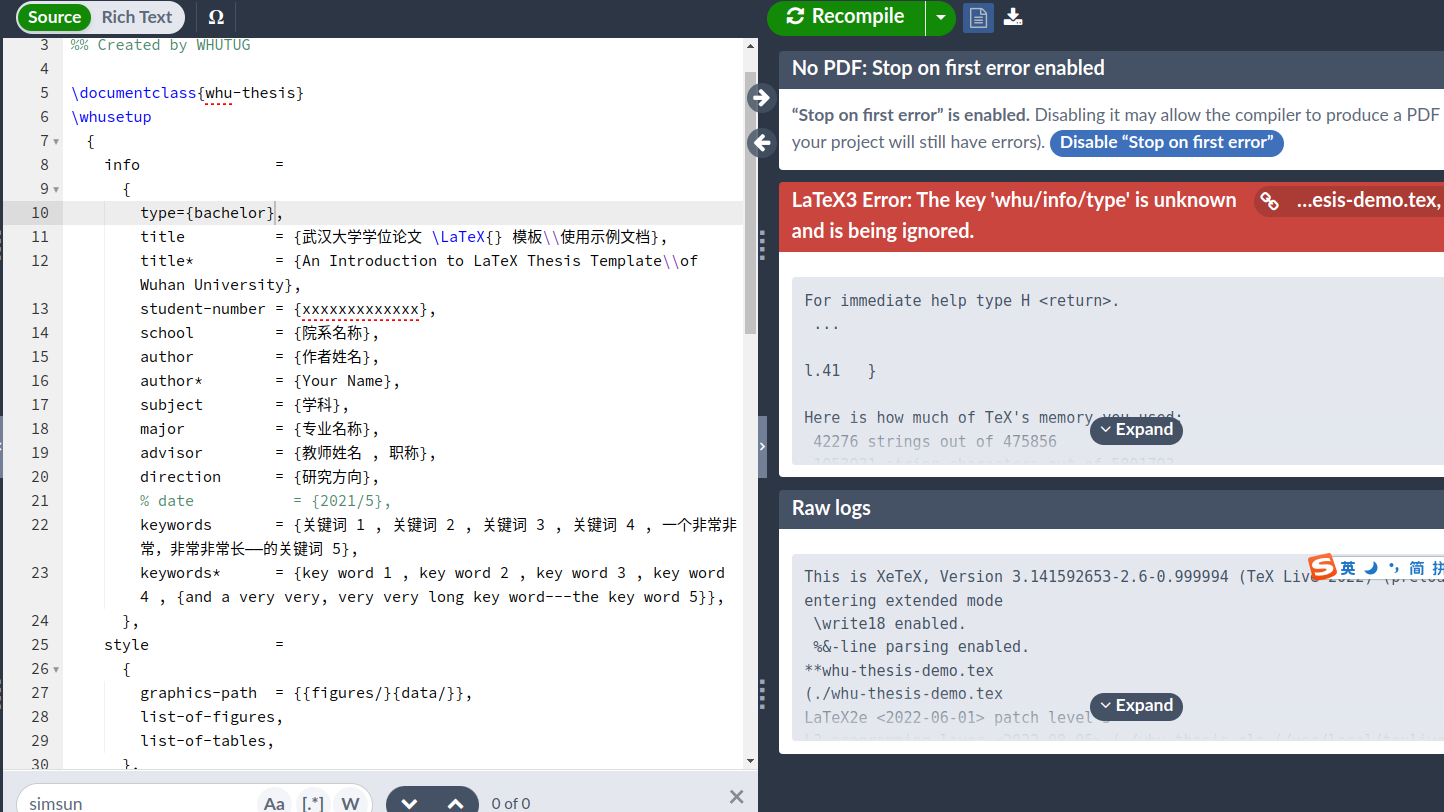Jump to previous search match
This screenshot has width=1444, height=812.
coord(457,802)
